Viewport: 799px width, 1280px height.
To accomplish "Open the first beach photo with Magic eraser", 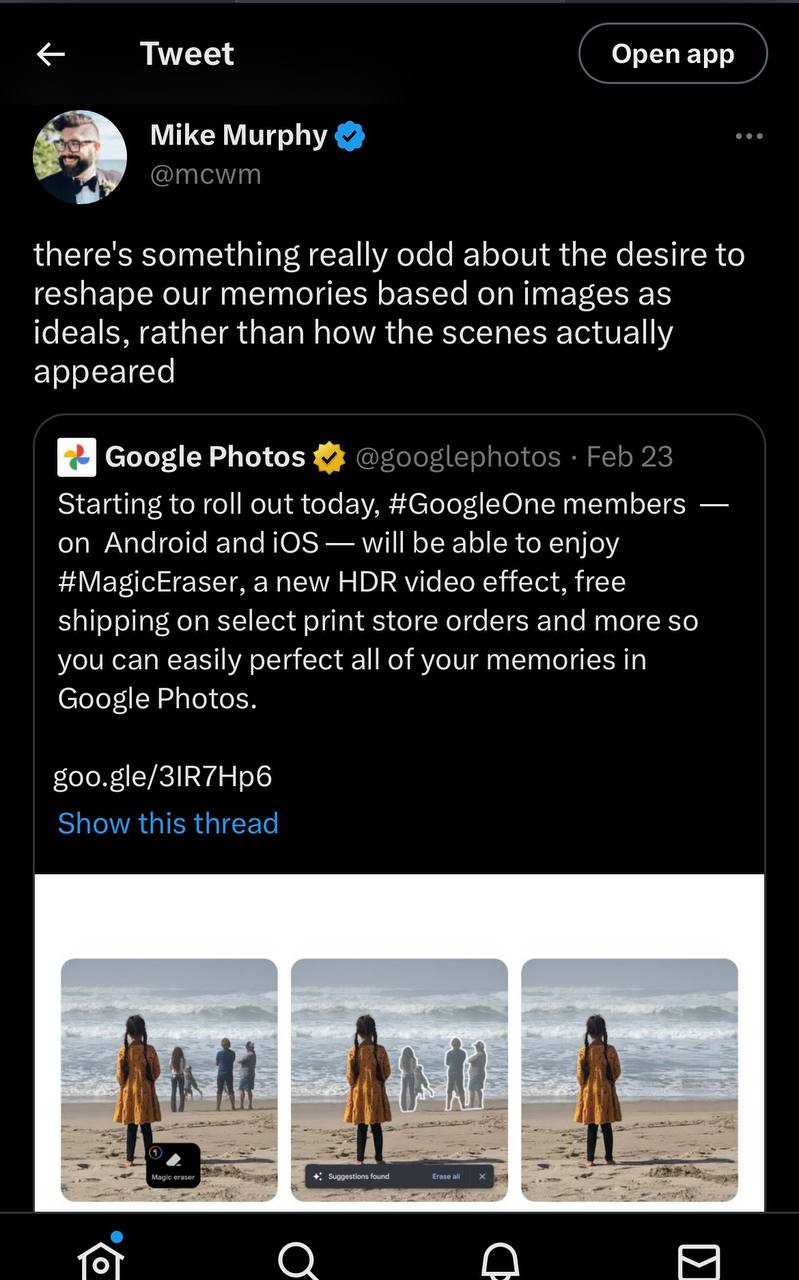I will (169, 1079).
